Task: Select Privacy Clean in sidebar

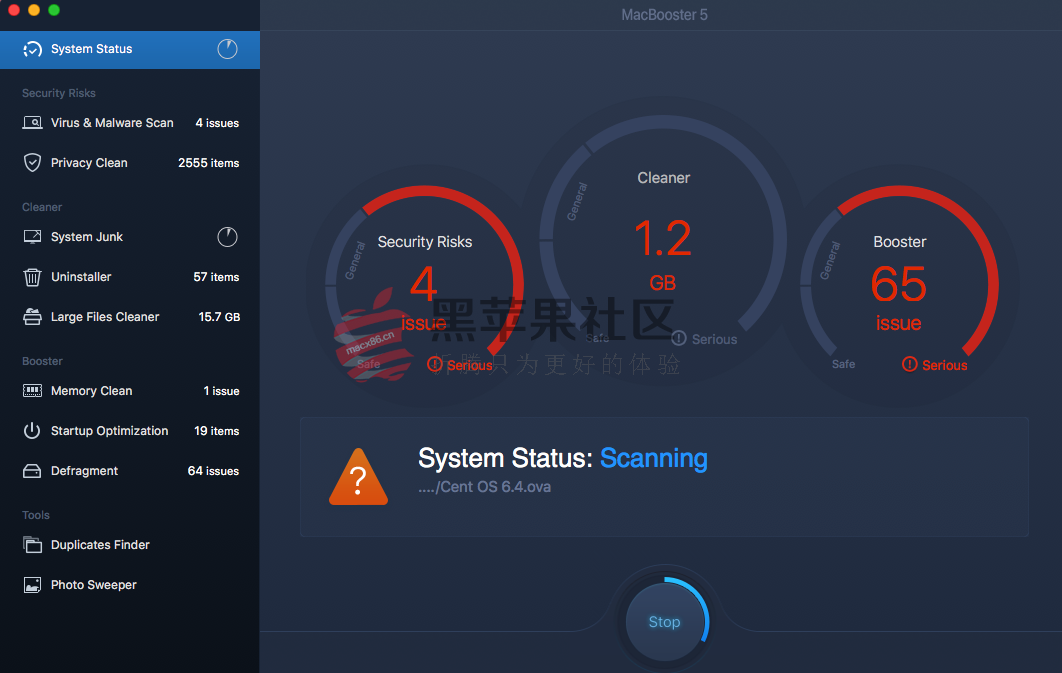Action: (130, 162)
